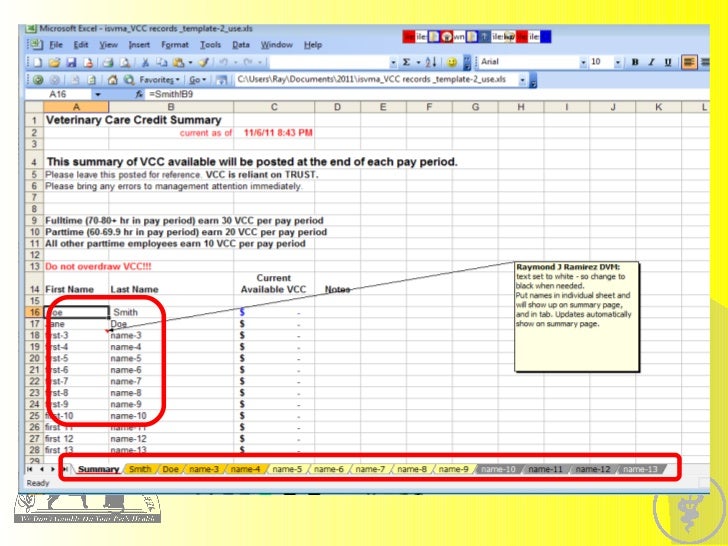The height and width of the screenshot is (546, 728).
Task: Click the first sheet navigation arrow
Action: click(30, 469)
